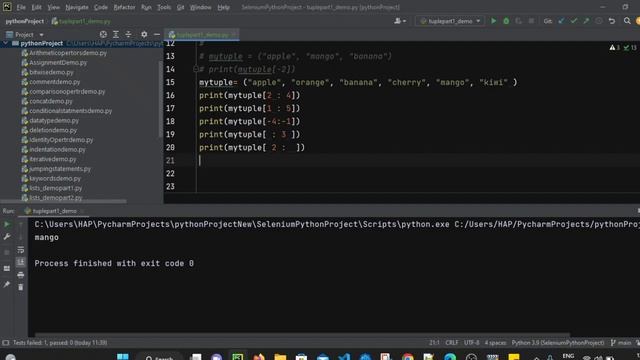Pin the Run tab with pin icon
The height and width of the screenshot is (360, 640).
click(x=7, y=284)
